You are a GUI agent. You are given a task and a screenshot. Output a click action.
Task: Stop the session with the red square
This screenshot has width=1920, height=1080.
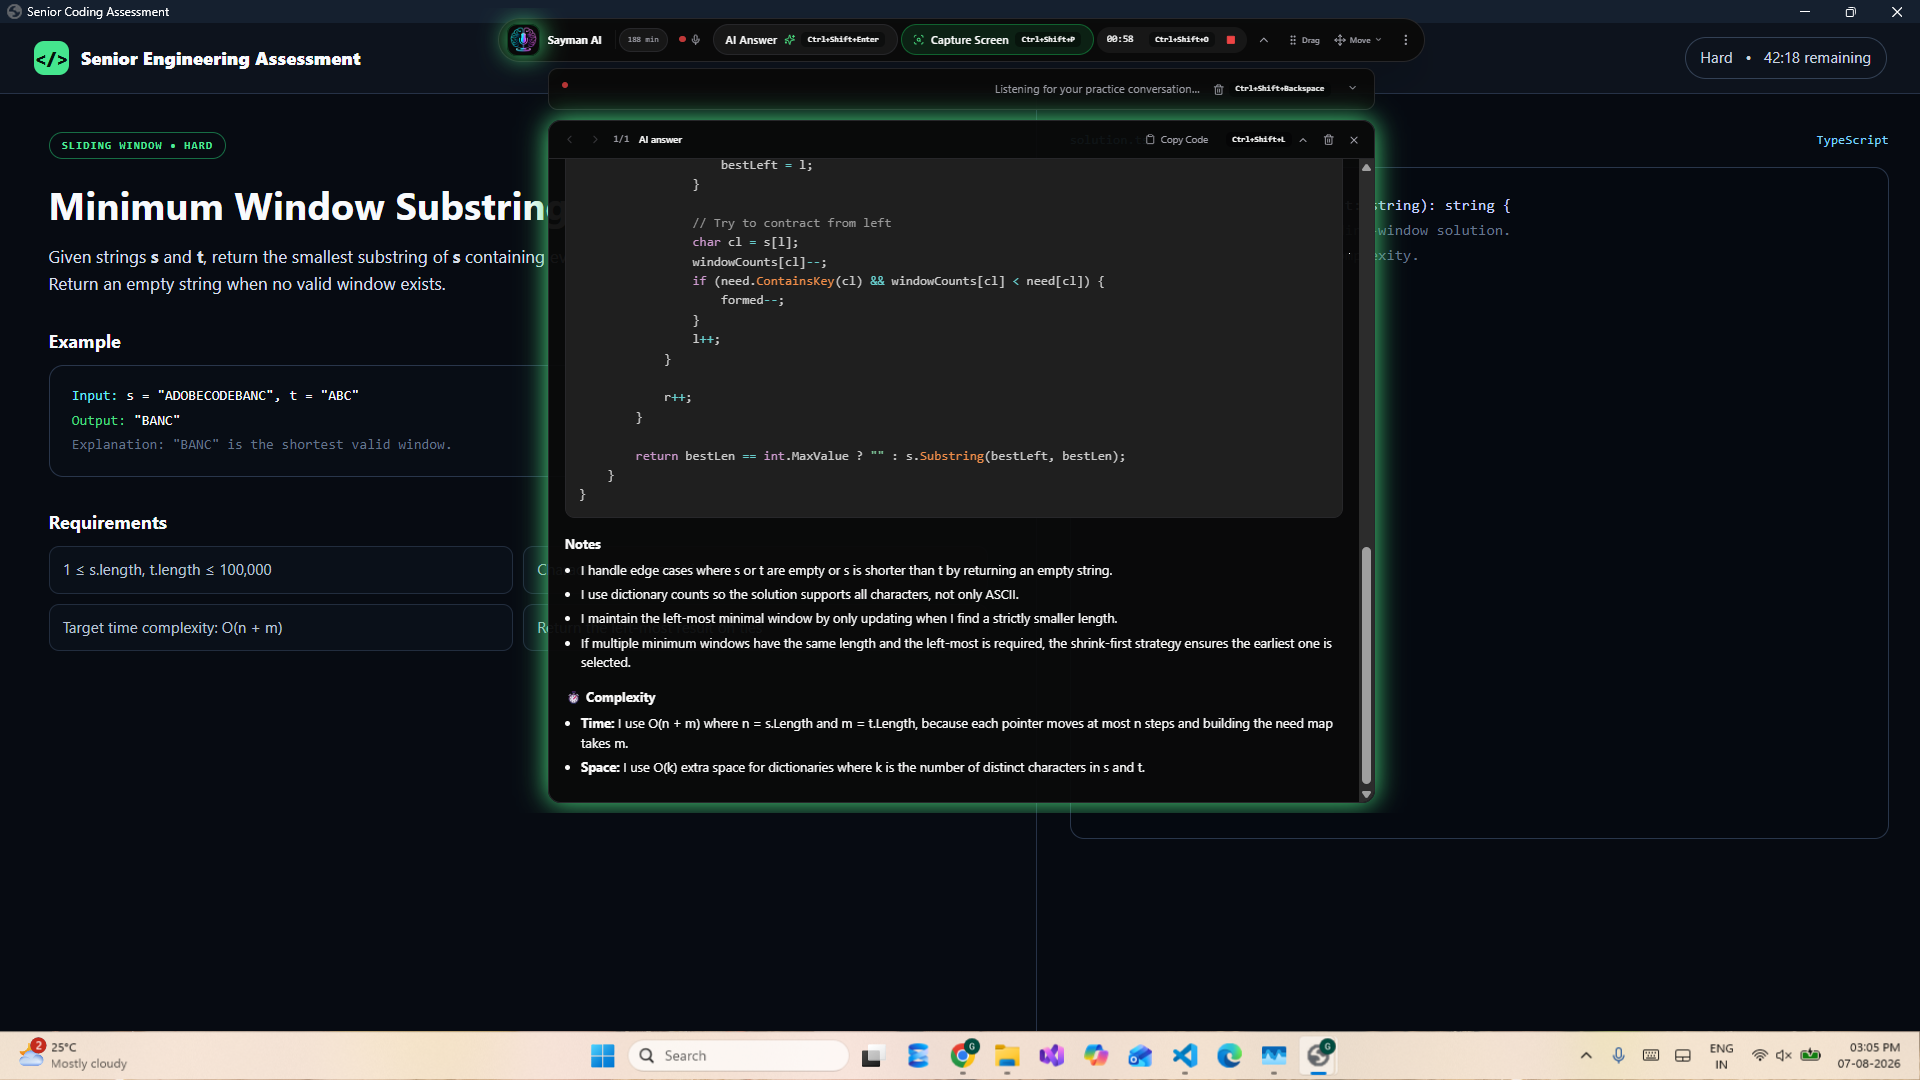click(x=1231, y=40)
